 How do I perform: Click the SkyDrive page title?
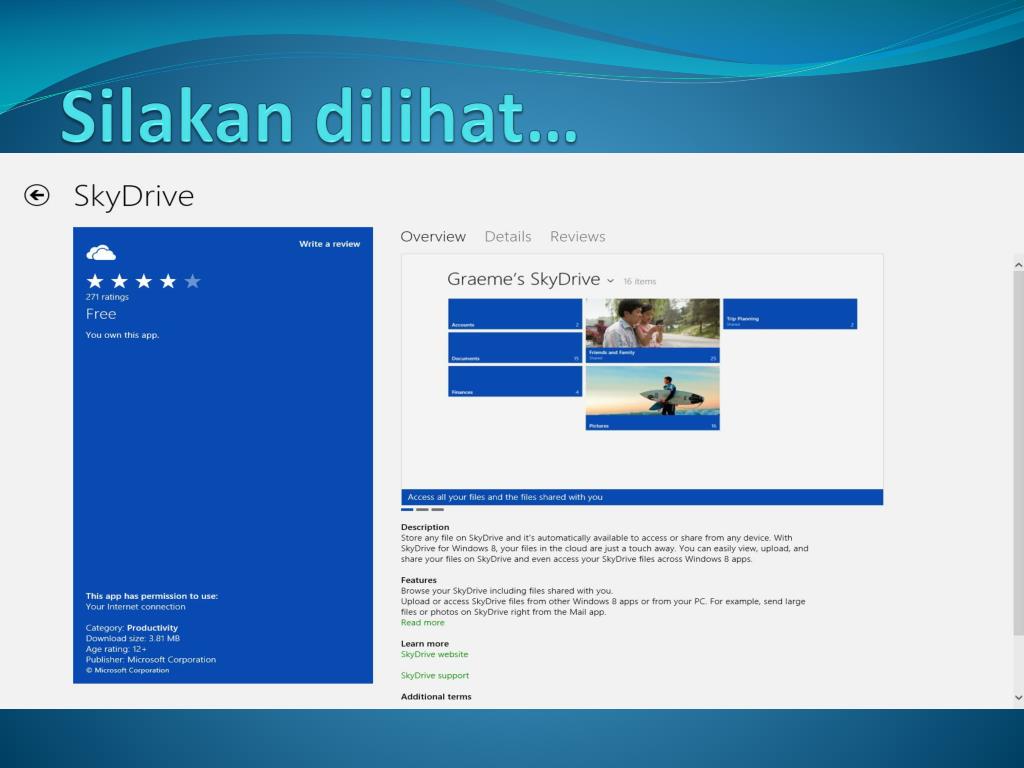click(x=134, y=196)
